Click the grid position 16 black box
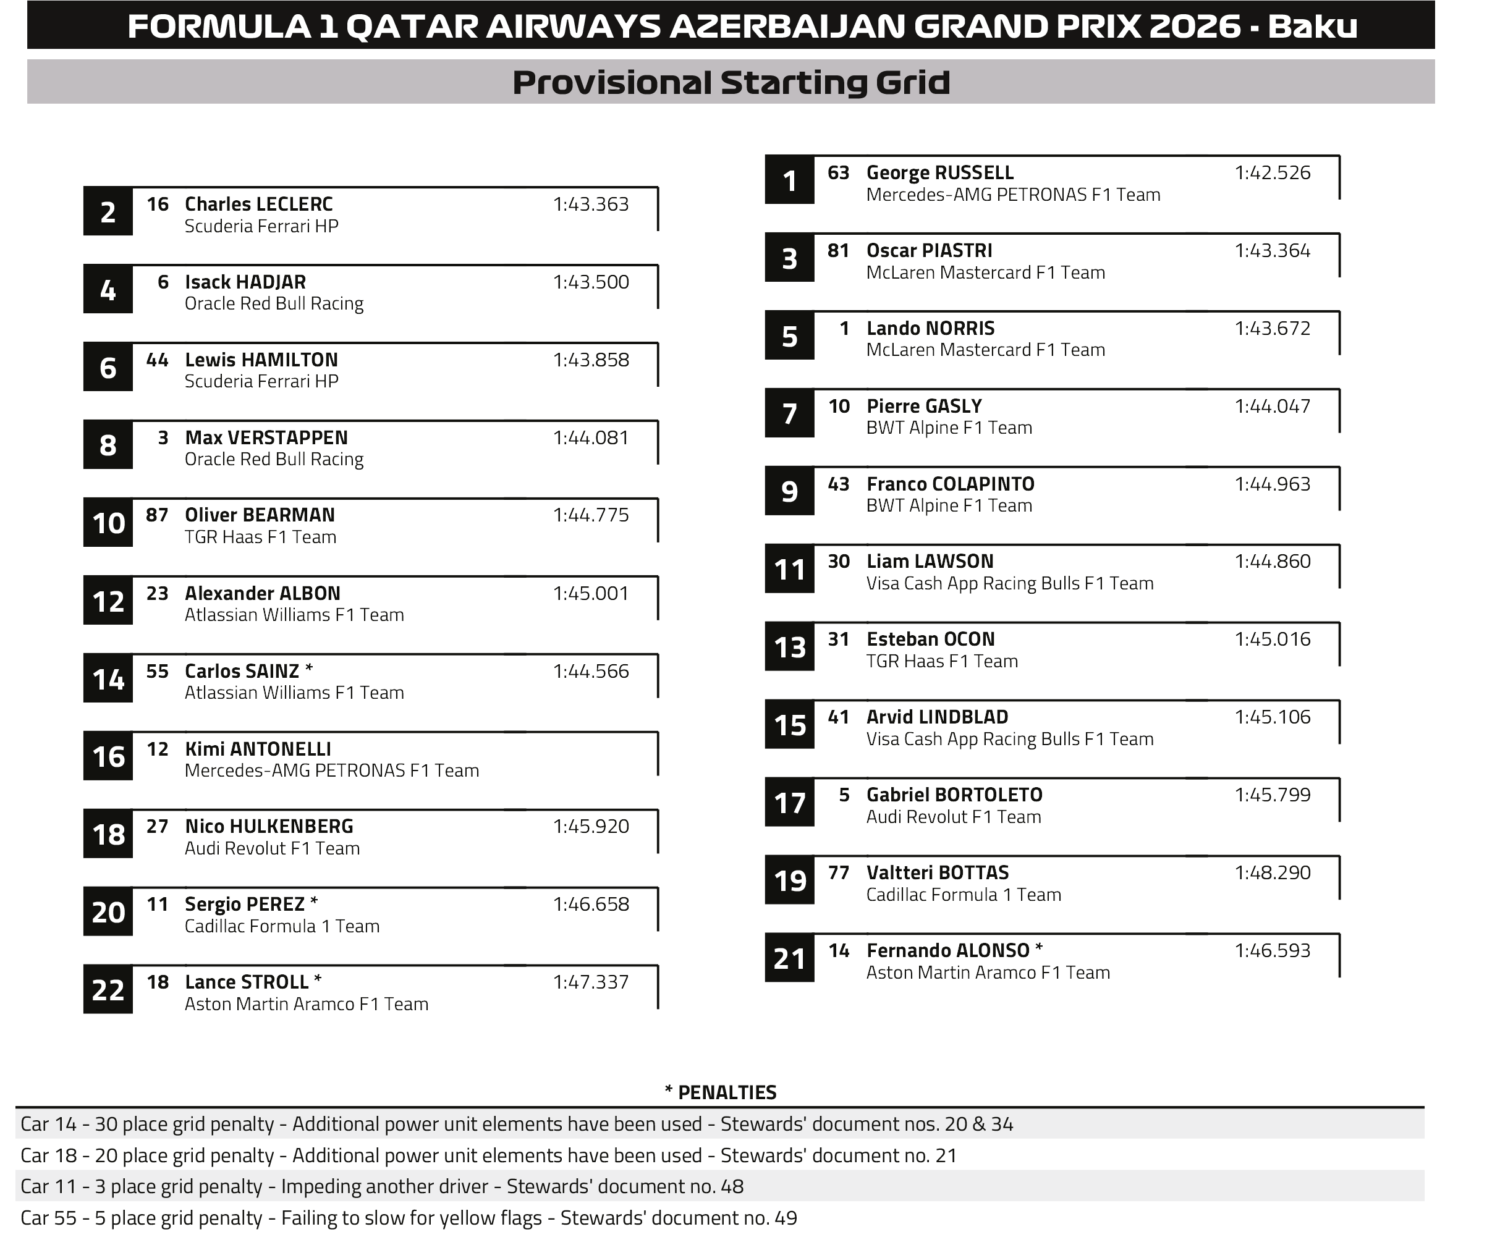This screenshot has height=1245, width=1500. pyautogui.click(x=108, y=757)
